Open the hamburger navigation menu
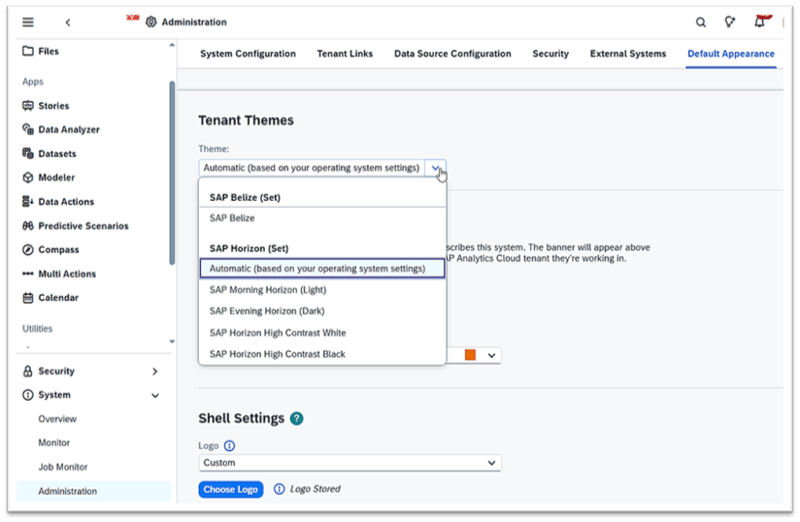Screen dimensions: 800x522 (x=28, y=22)
